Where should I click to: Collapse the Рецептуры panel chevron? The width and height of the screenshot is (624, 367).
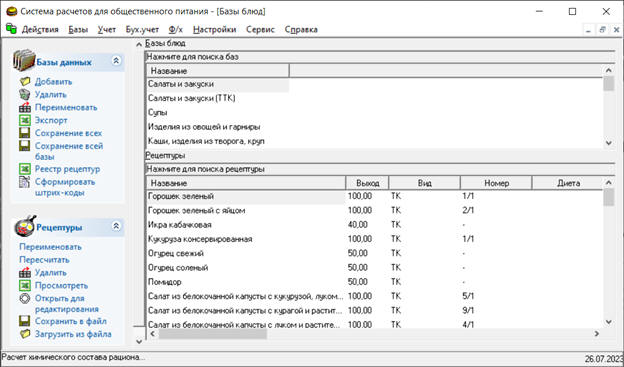tap(116, 226)
